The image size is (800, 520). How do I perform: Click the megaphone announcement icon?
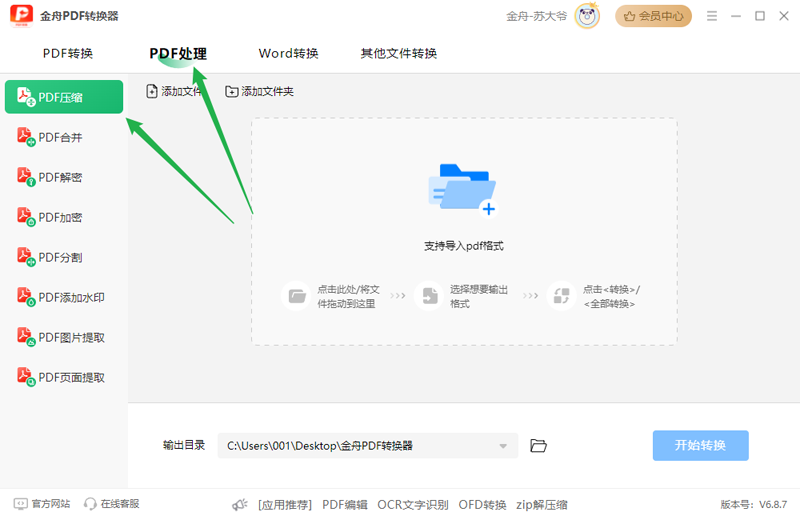click(239, 505)
